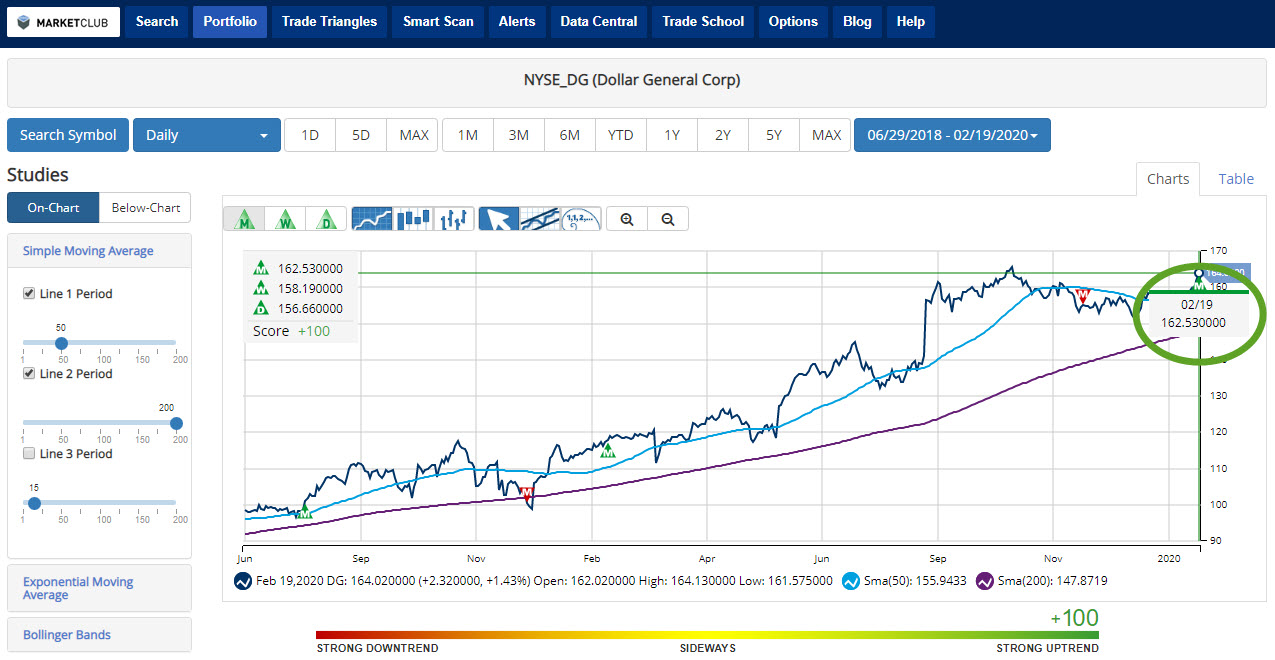Switch to candlestick chart type
This screenshot has height=660, width=1275.
pyautogui.click(x=413, y=219)
